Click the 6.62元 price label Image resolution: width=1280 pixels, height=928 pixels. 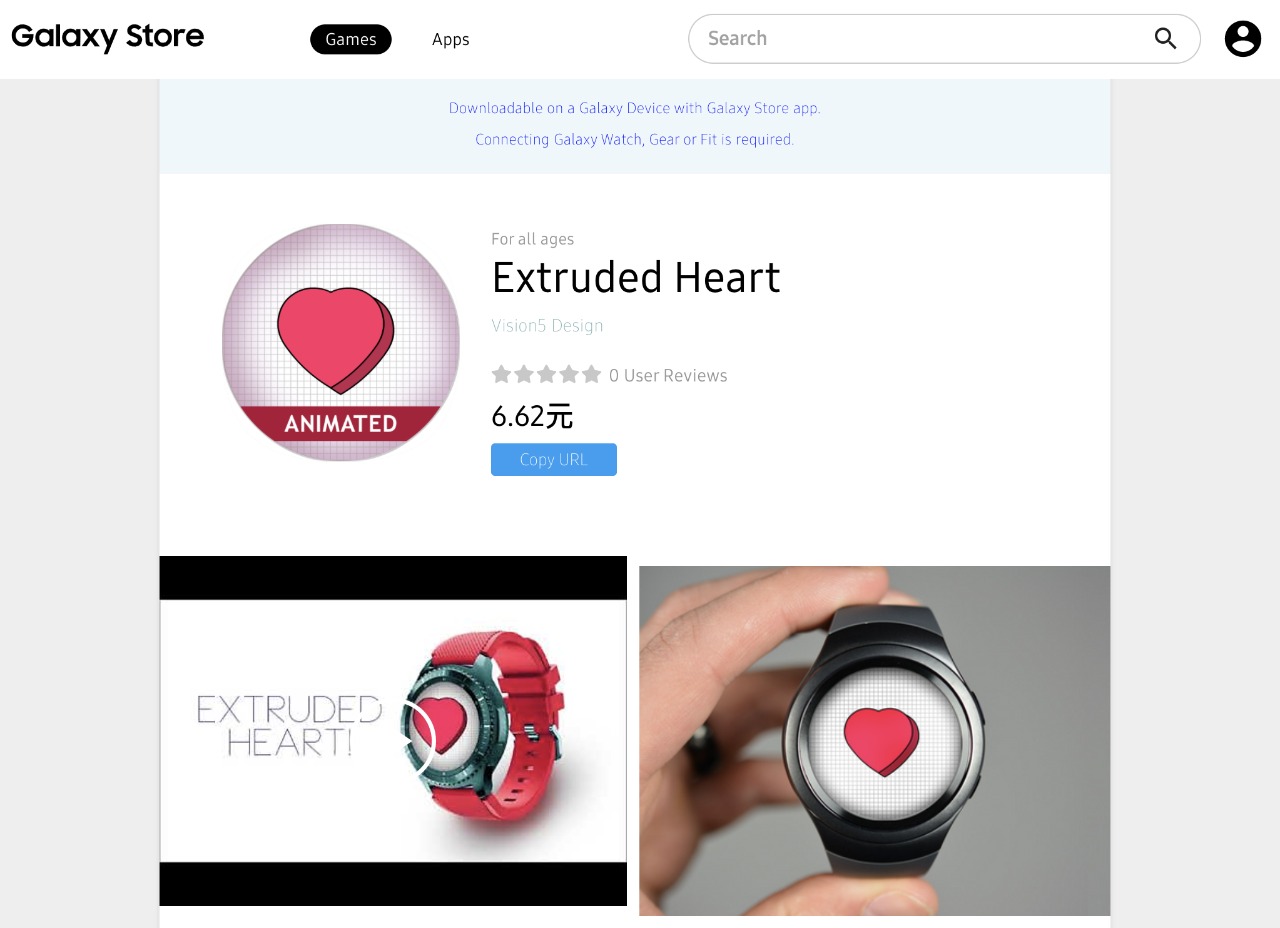click(532, 416)
